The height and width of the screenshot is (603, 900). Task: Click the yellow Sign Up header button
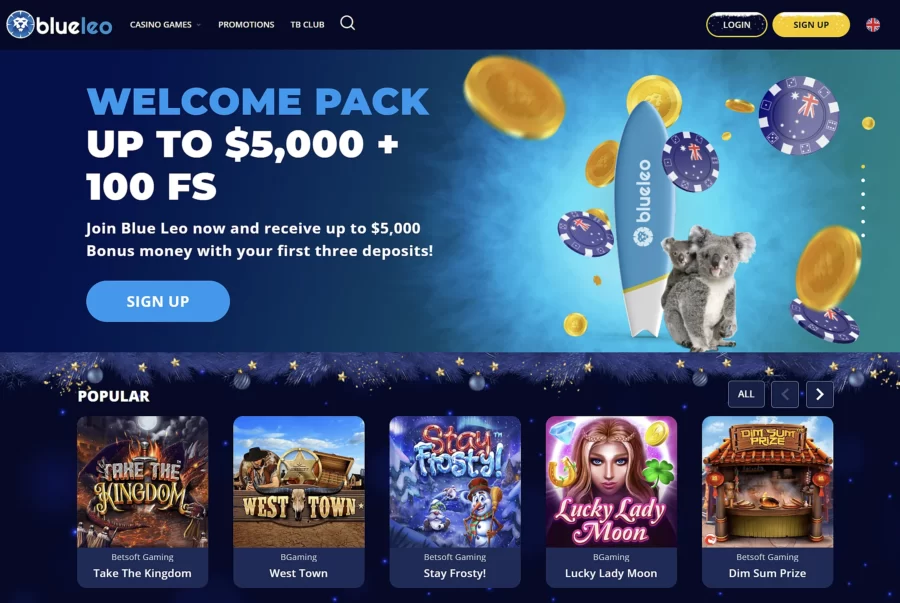click(811, 25)
